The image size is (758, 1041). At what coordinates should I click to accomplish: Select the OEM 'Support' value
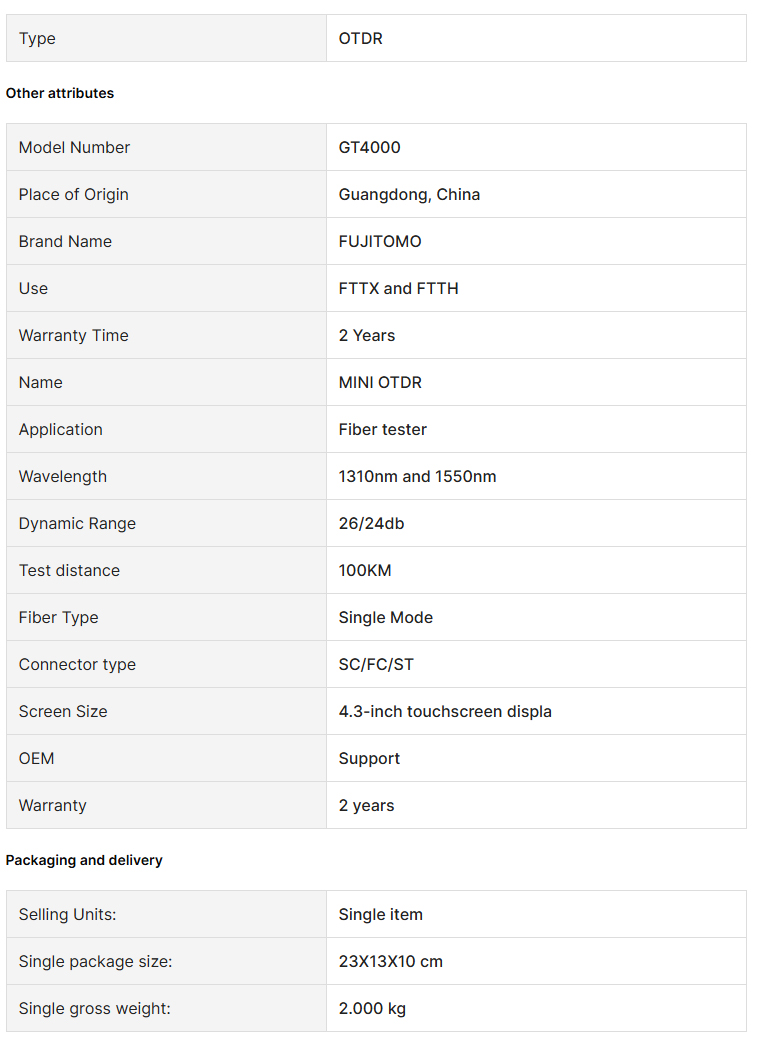click(x=369, y=759)
